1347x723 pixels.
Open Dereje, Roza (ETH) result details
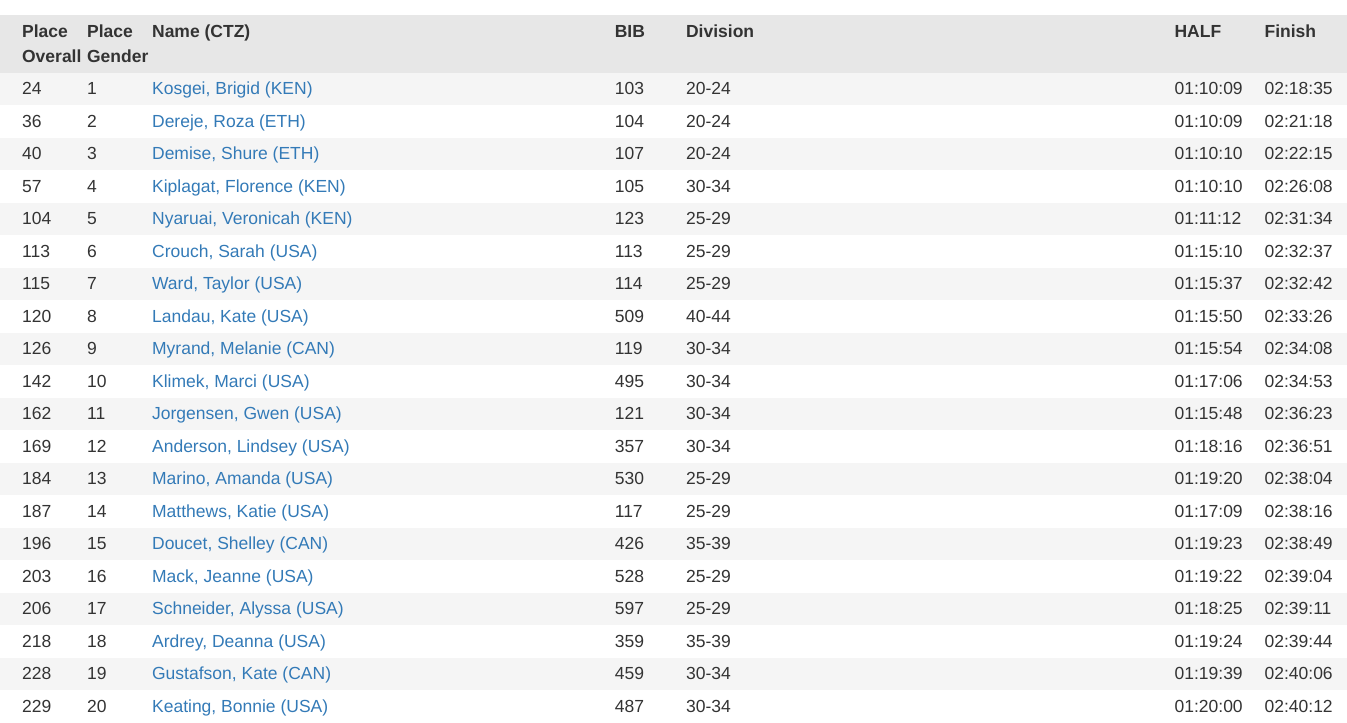pos(229,121)
